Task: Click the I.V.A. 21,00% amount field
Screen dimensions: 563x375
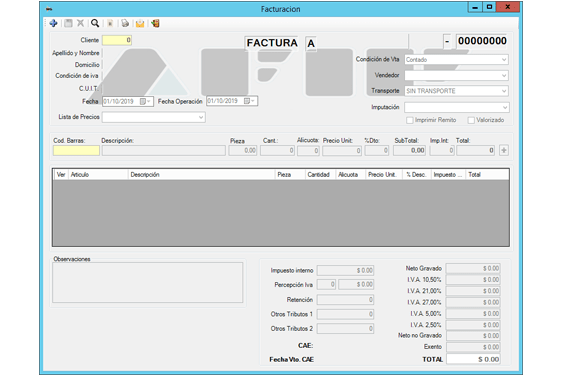Action: point(473,291)
